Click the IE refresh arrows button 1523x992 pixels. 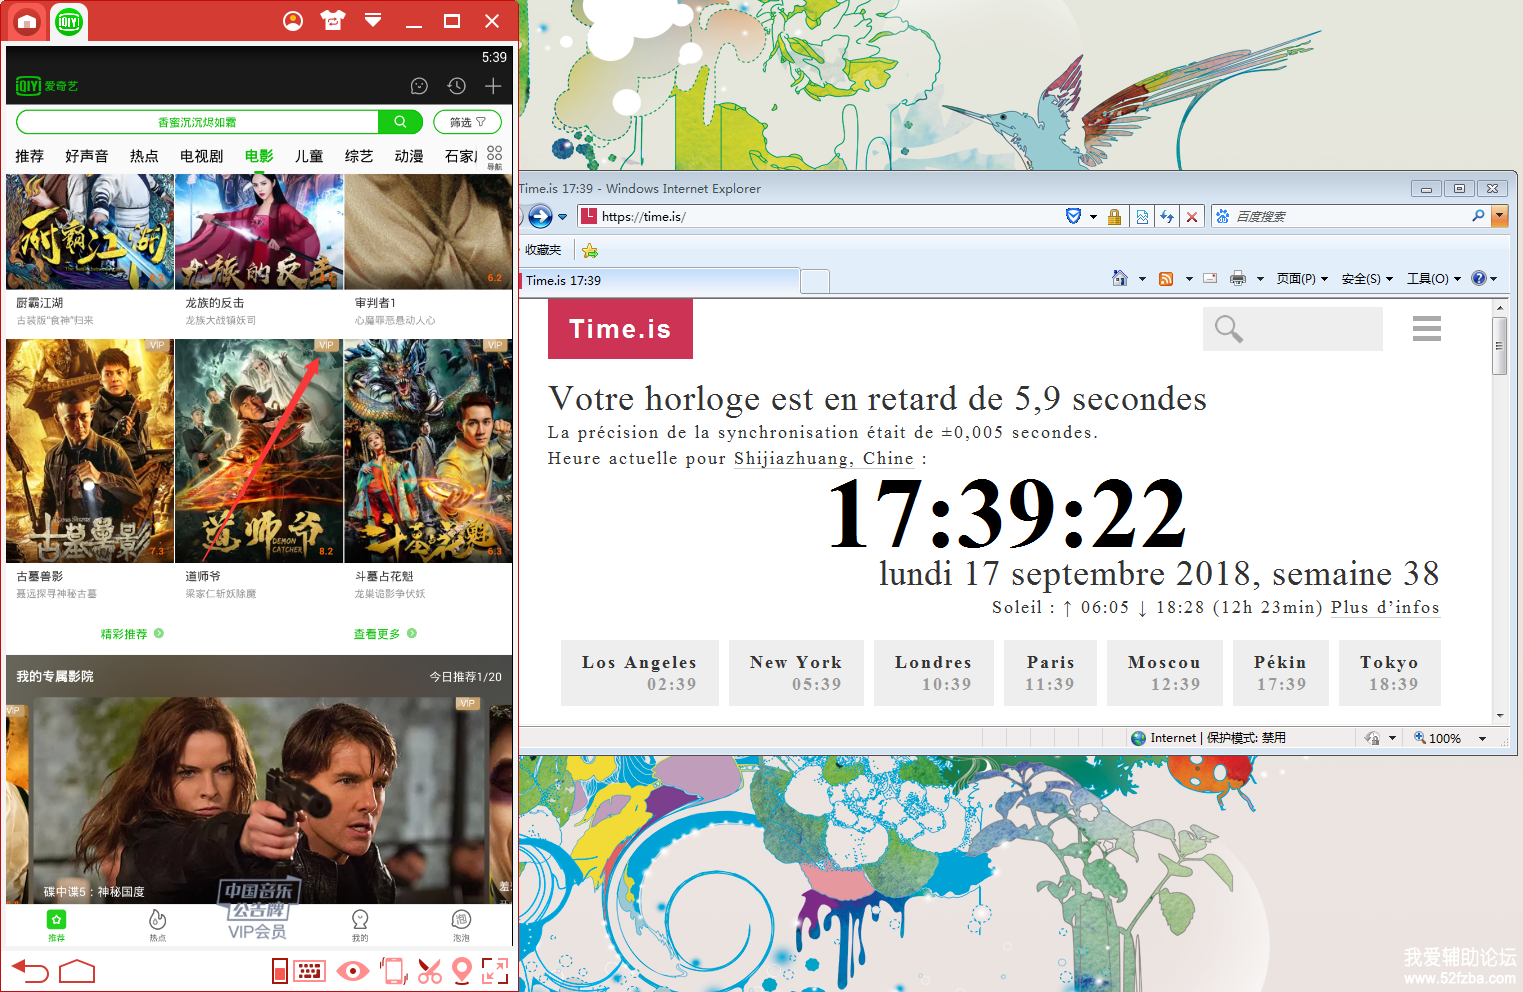click(x=1167, y=216)
